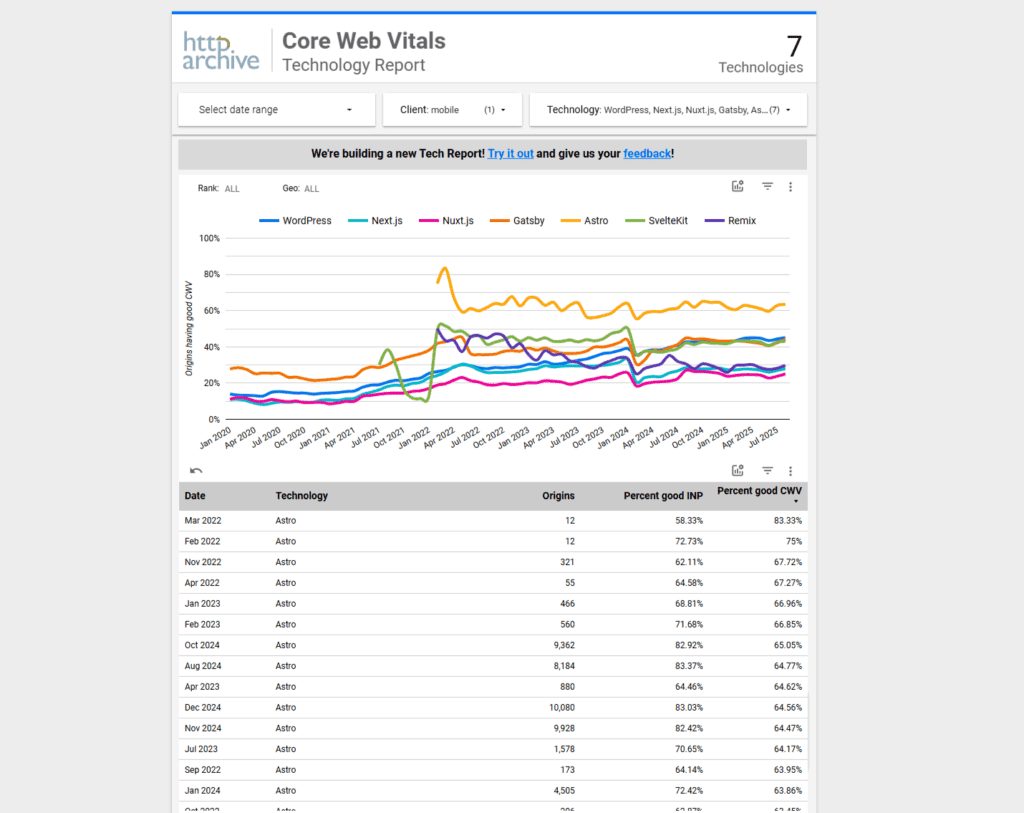Click undo arrow icon above table

tap(196, 471)
